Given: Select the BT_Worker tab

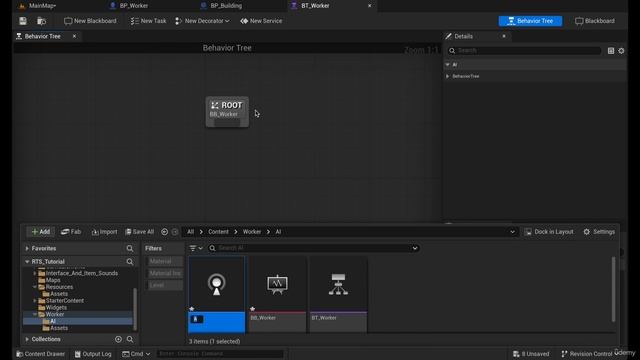Looking at the screenshot, I should pyautogui.click(x=315, y=6).
